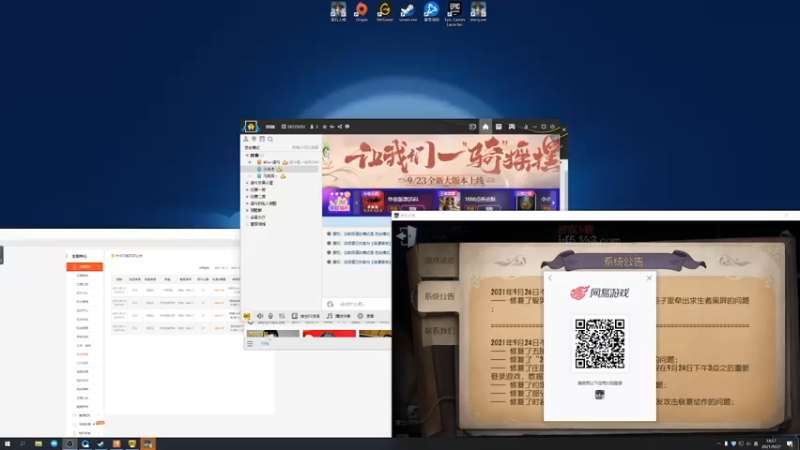This screenshot has height=450, width=800.
Task: Open the WeGame desktop shortcut
Action: click(x=385, y=11)
